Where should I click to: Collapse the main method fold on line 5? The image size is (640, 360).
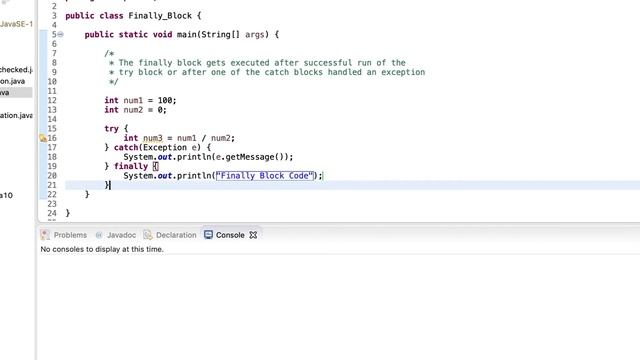tap(60, 34)
